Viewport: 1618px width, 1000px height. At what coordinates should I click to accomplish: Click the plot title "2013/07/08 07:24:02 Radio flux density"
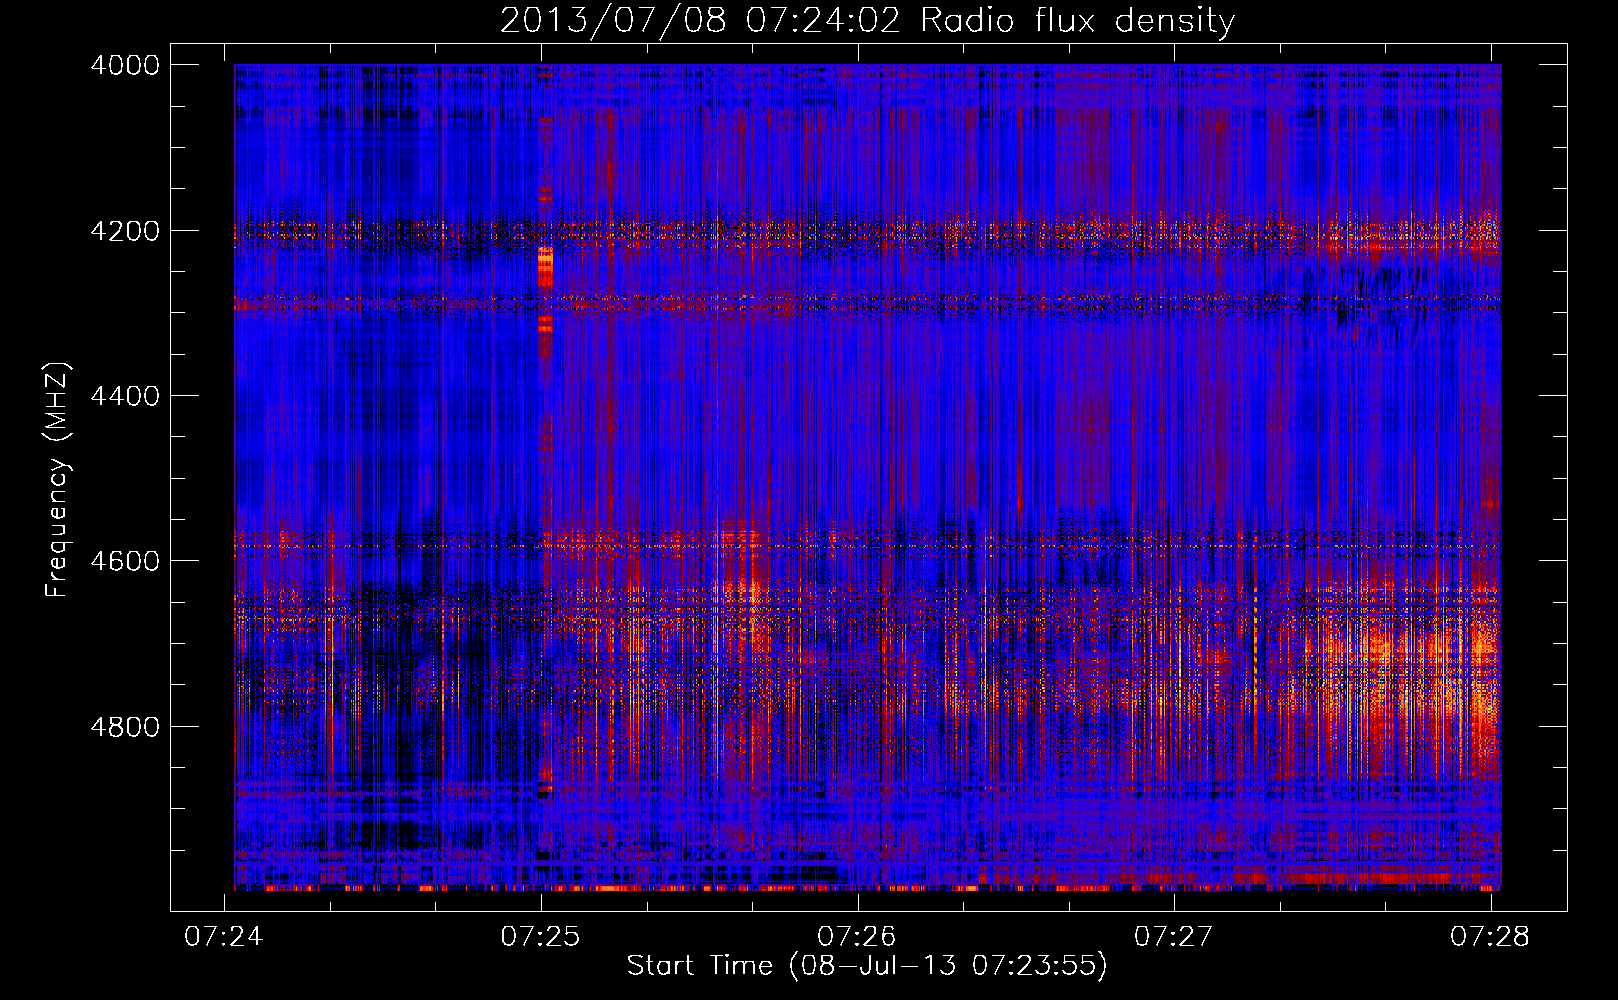pos(867,21)
